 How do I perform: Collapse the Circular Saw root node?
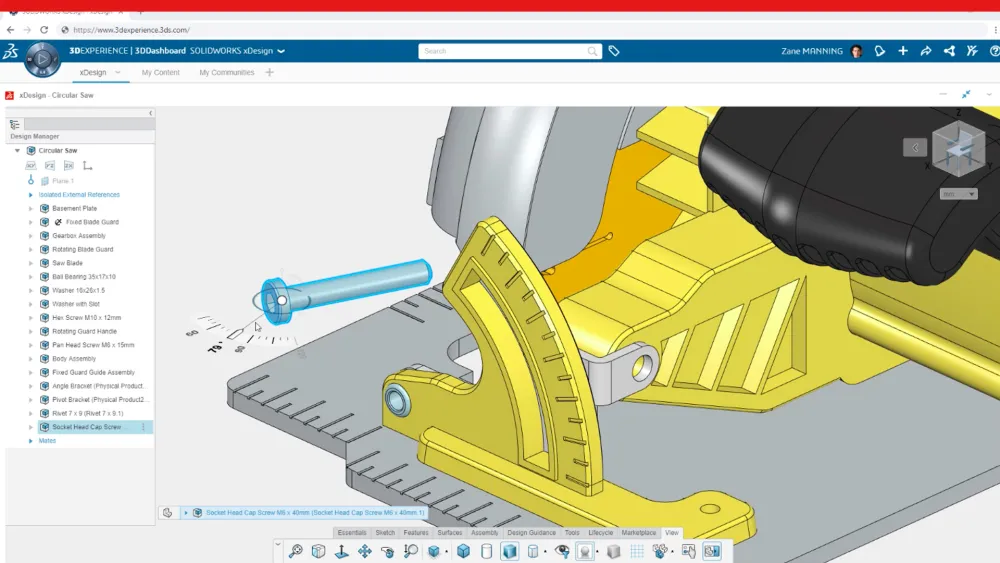tap(17, 150)
